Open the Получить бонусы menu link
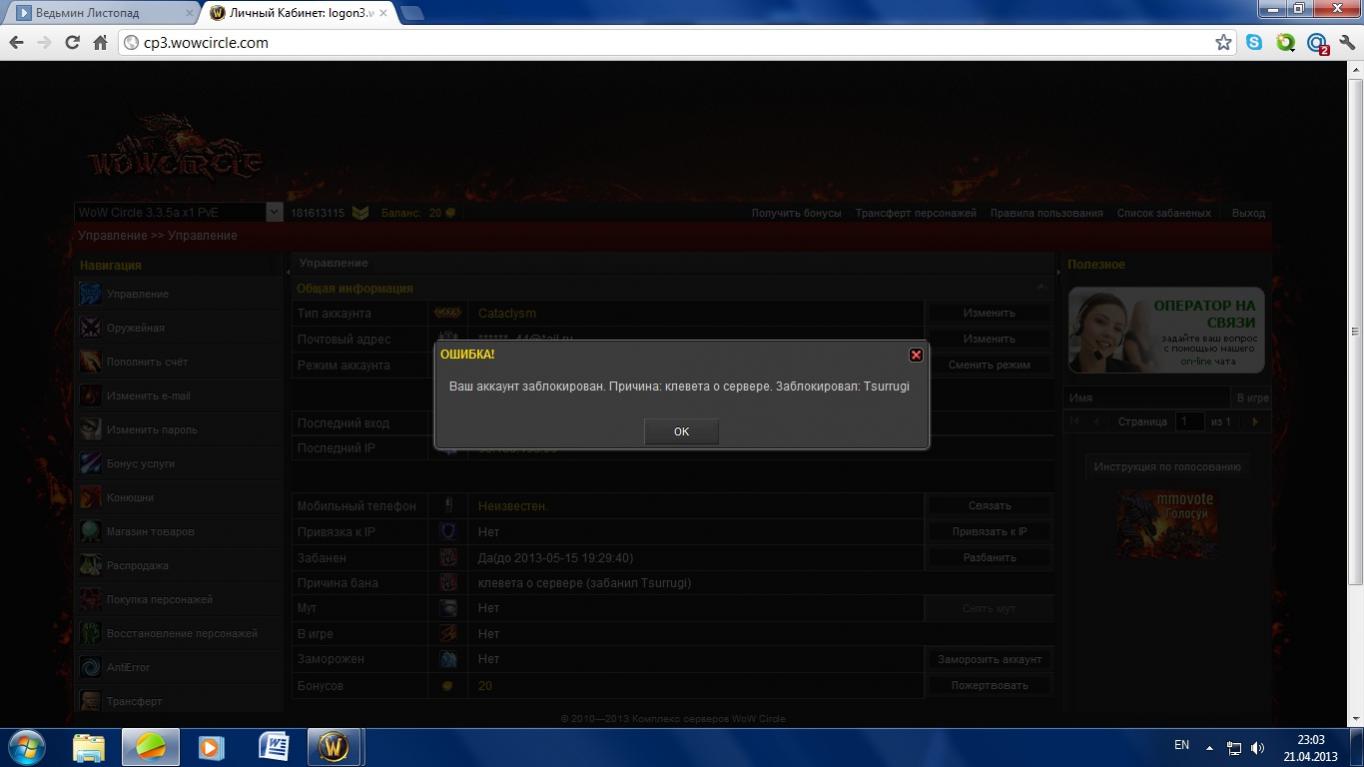Image resolution: width=1364 pixels, height=767 pixels. coord(796,213)
